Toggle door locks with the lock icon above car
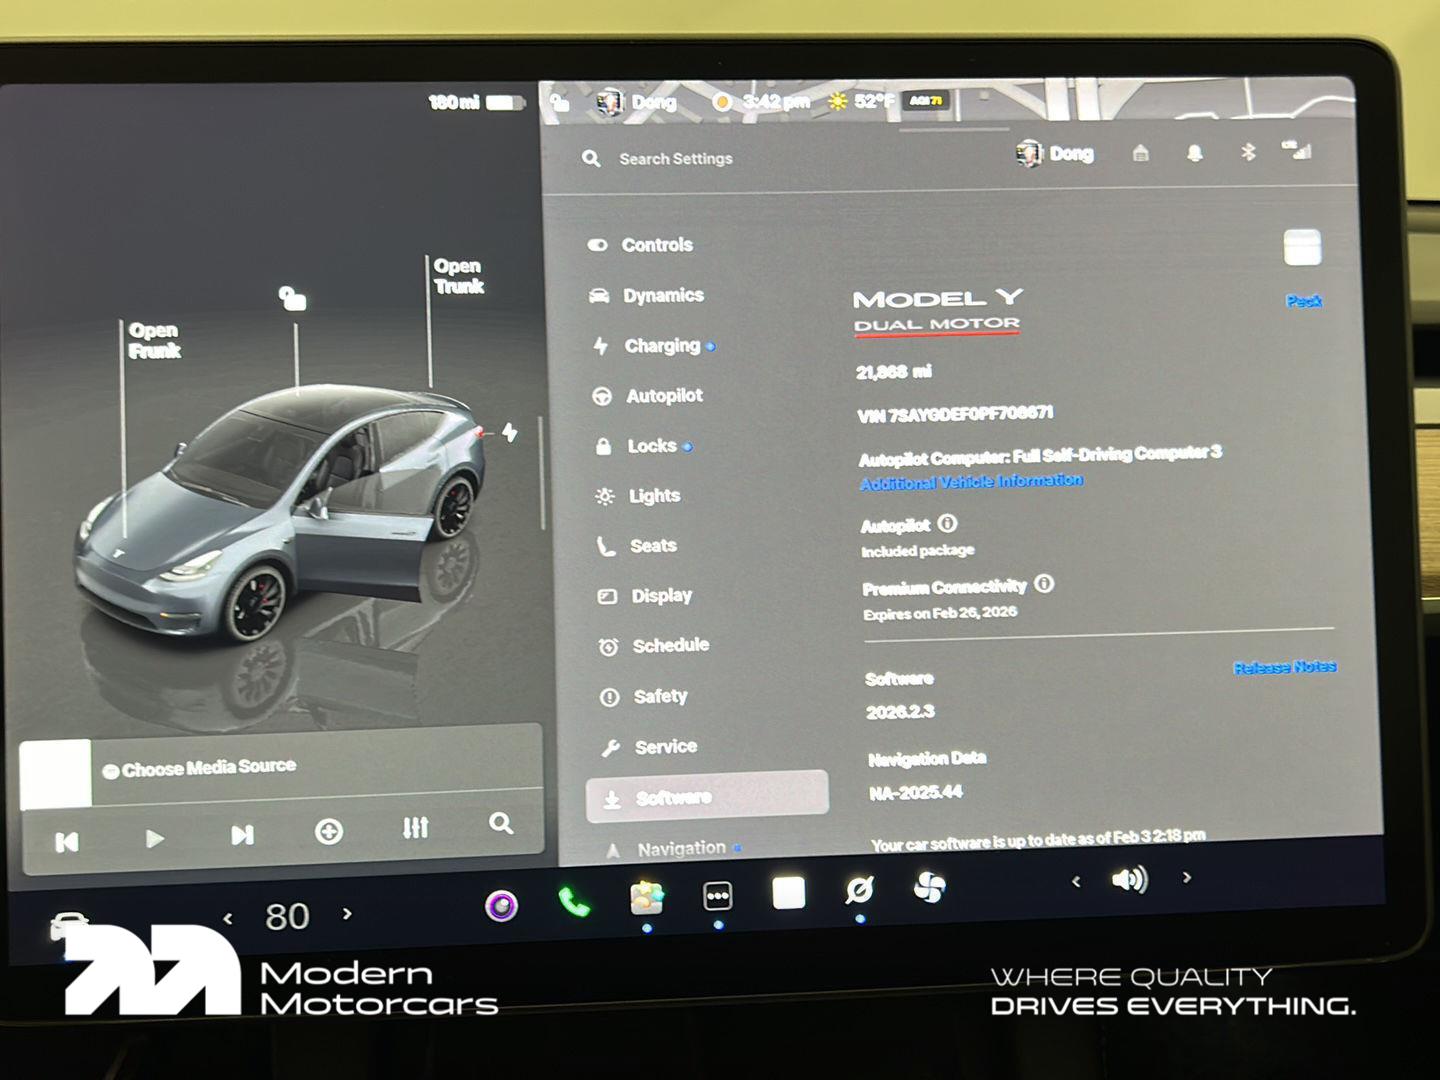Viewport: 1440px width, 1080px height. click(291, 299)
